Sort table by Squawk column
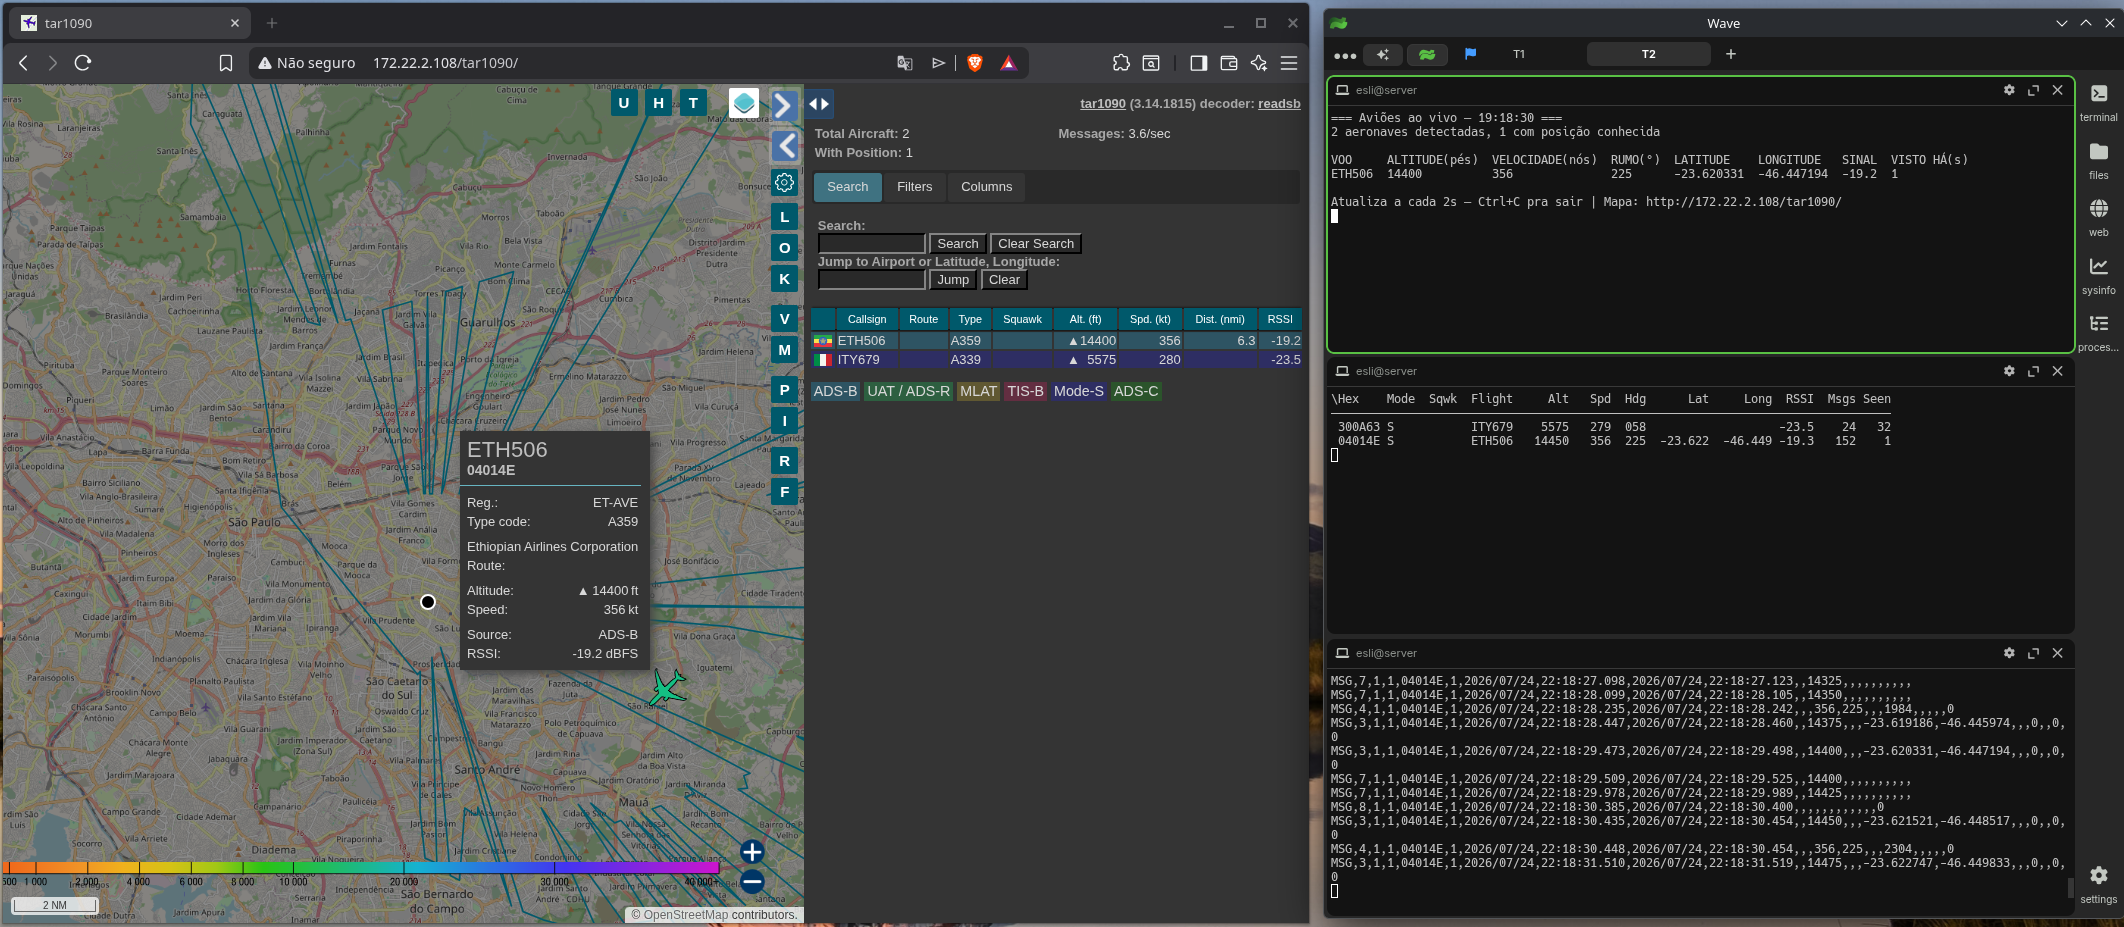This screenshot has width=2124, height=927. point(1023,320)
